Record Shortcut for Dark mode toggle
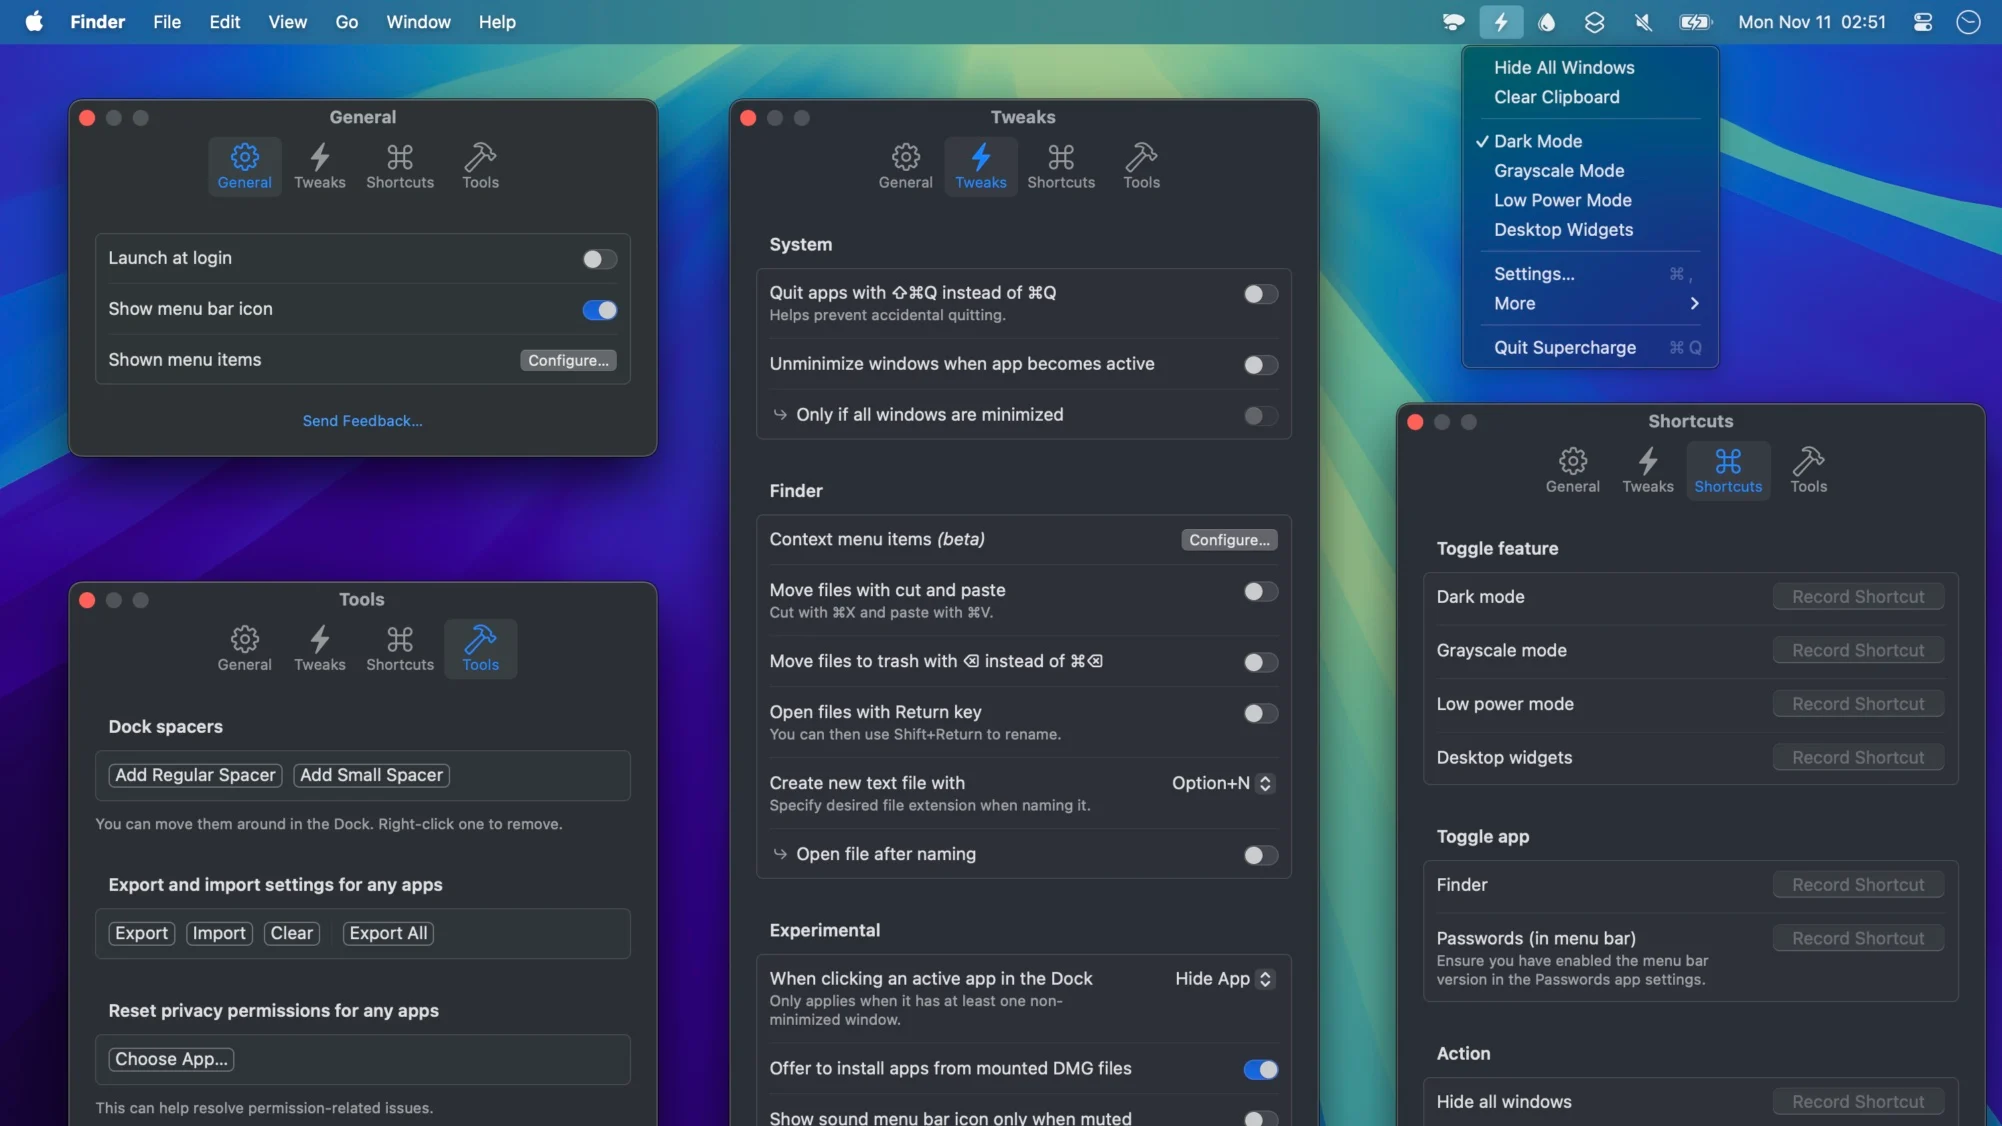Screen dimensions: 2002x1126 click(1857, 596)
